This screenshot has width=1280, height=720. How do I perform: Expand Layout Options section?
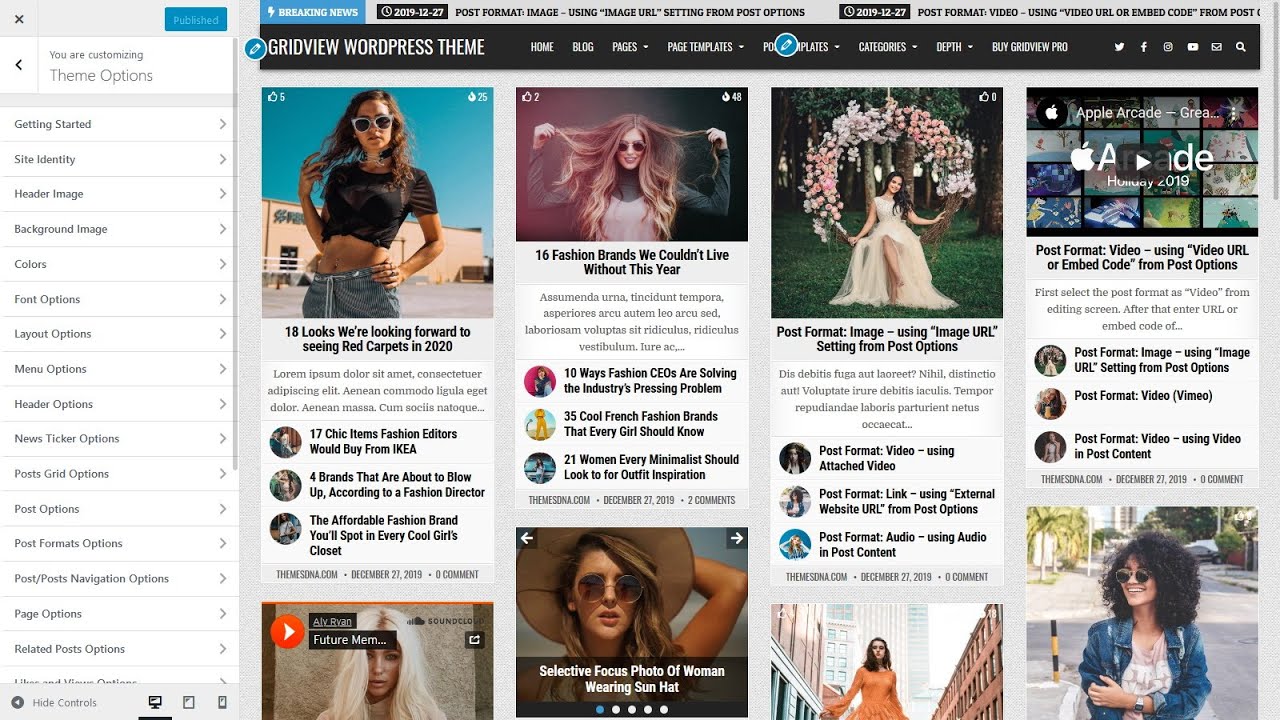pos(119,334)
